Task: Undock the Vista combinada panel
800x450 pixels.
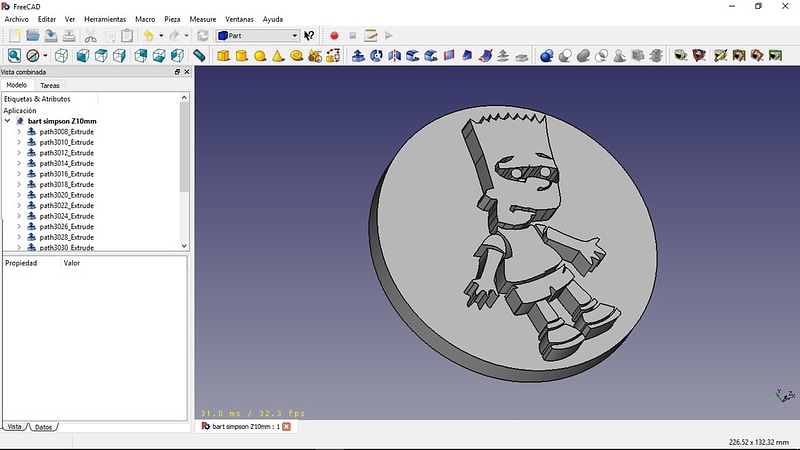Action: click(x=177, y=72)
